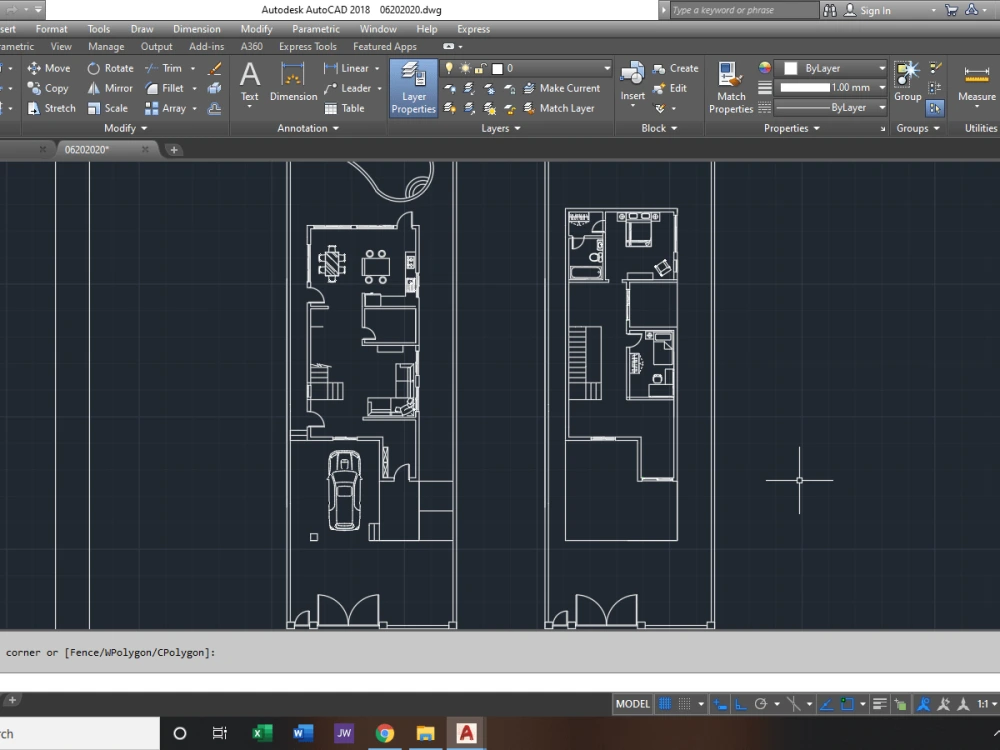Open Insert block tool
Image resolution: width=1000 pixels, height=750 pixels.
tap(633, 82)
